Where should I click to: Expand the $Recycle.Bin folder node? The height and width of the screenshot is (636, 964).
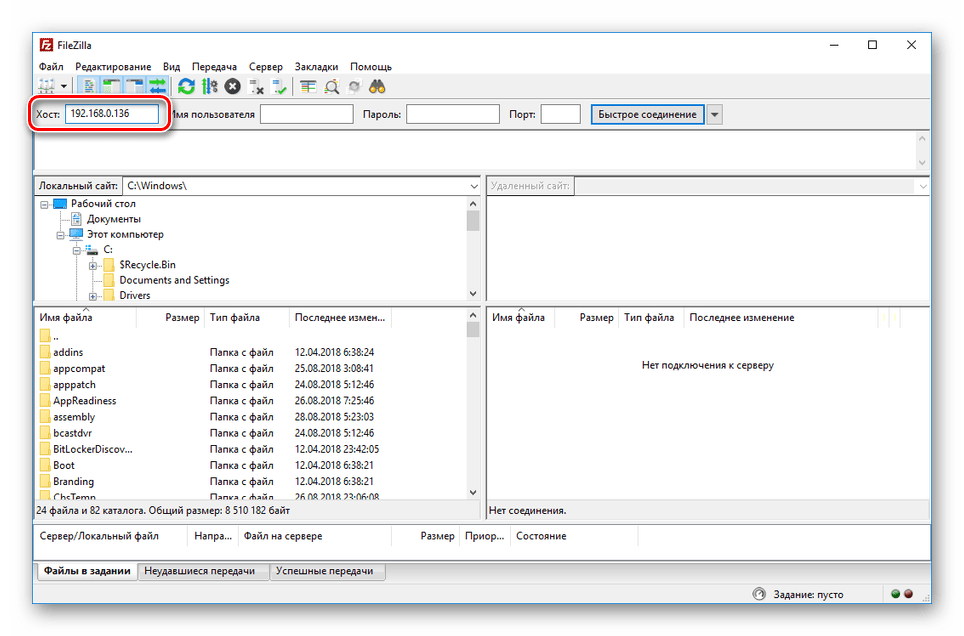point(92,266)
